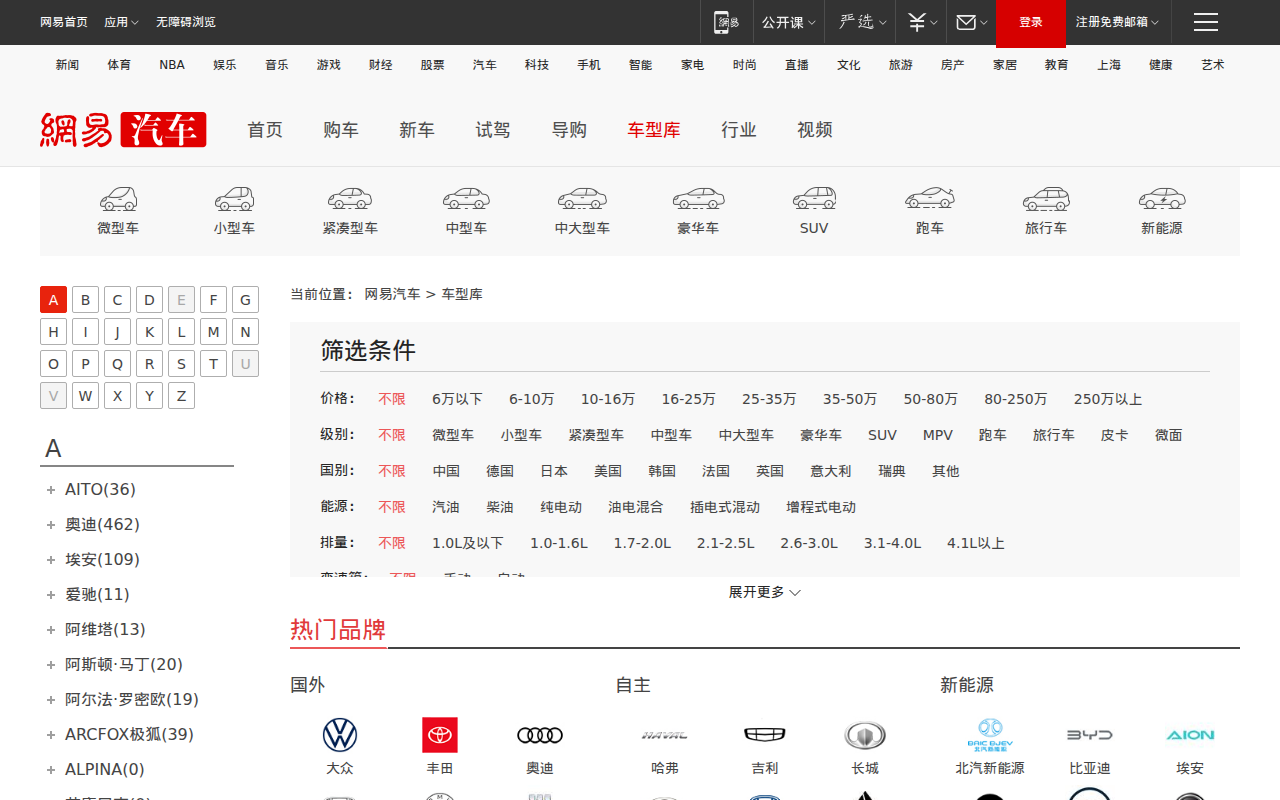Jump to brands starting with letter Z
This screenshot has height=800, width=1280.
click(x=182, y=396)
